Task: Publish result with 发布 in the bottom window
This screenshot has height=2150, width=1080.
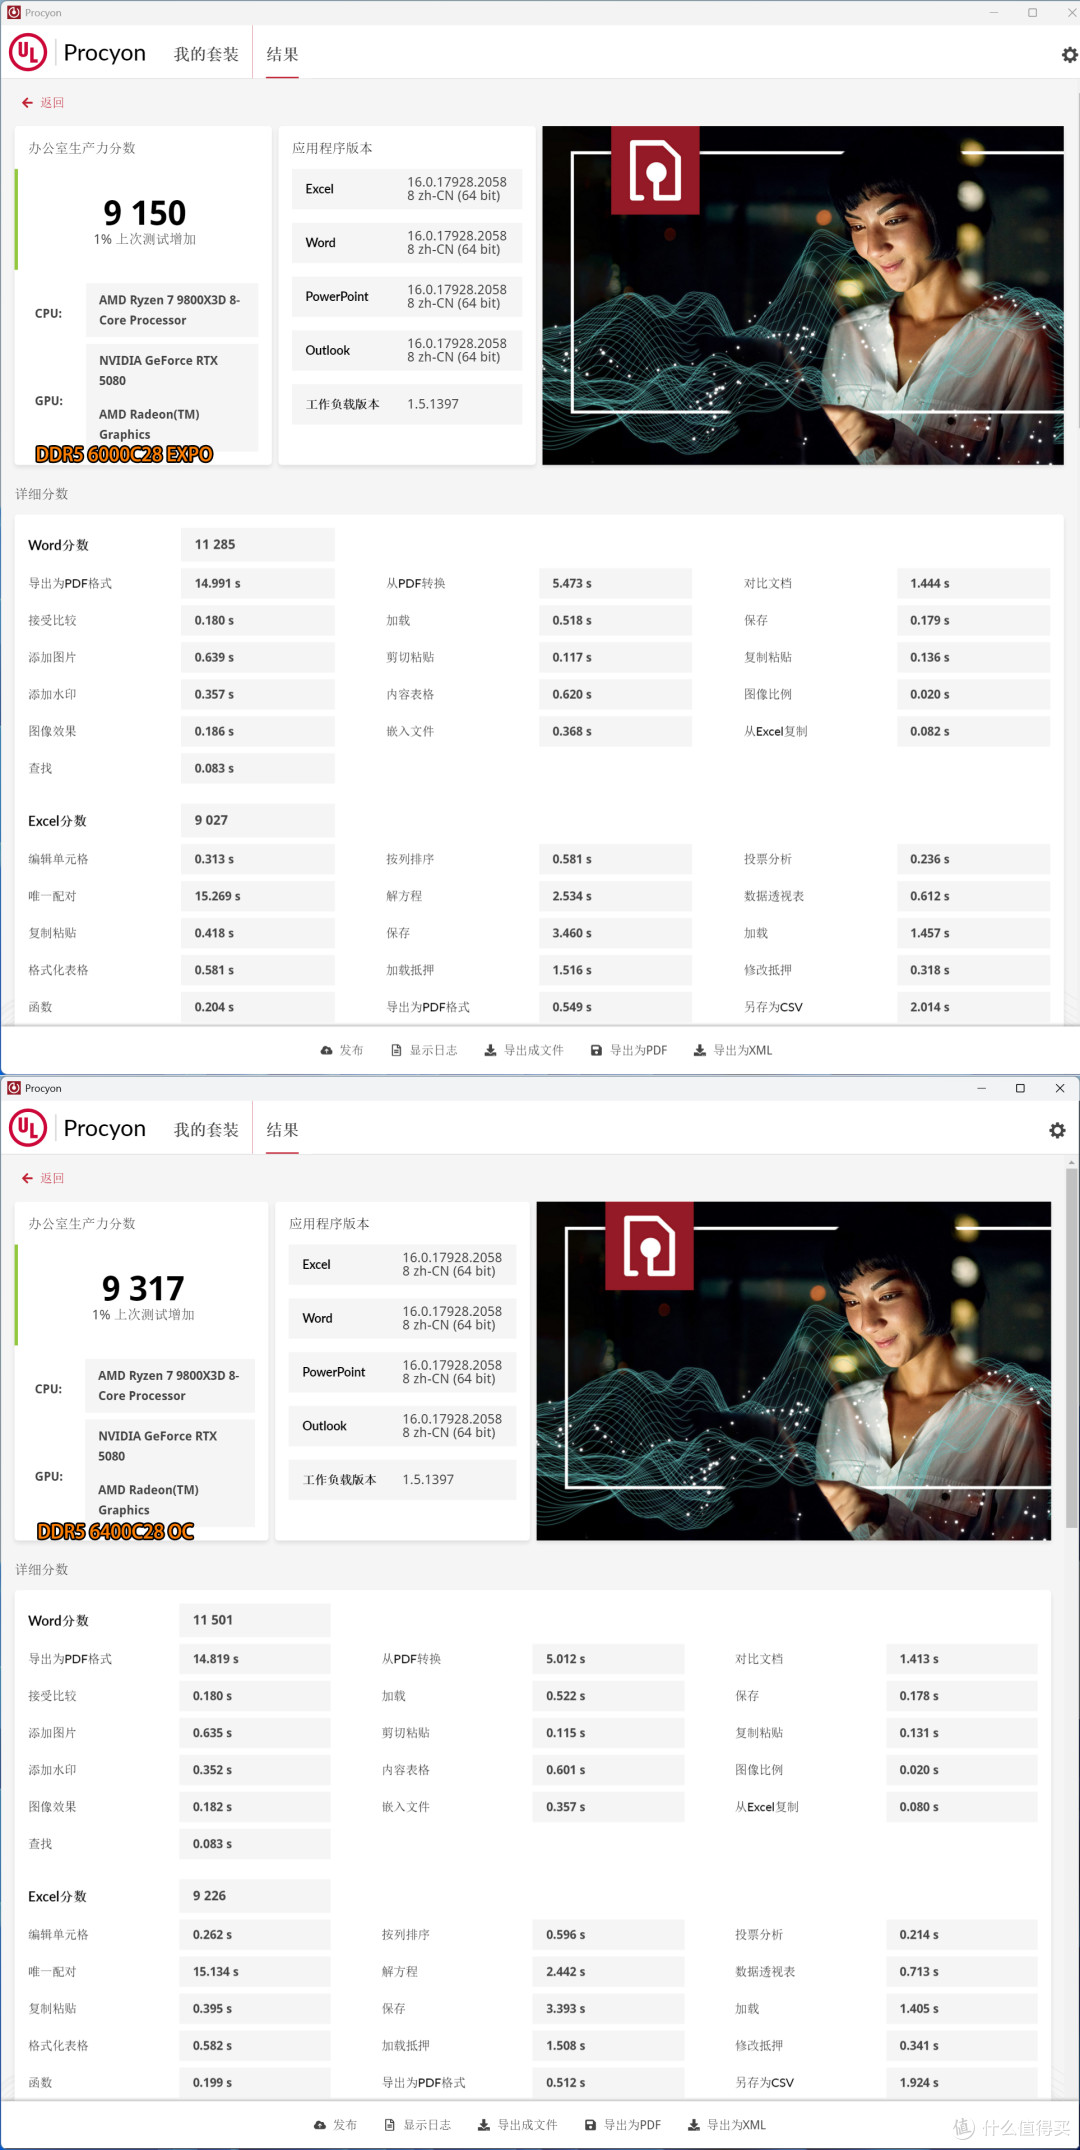Action: coord(336,2125)
